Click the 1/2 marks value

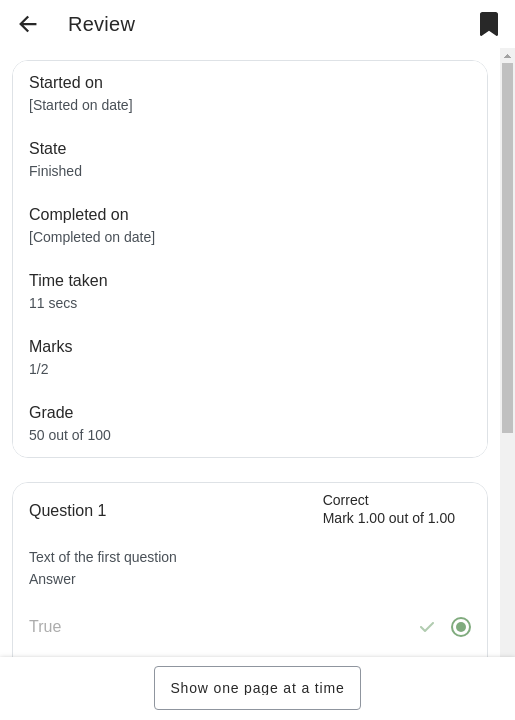[39, 369]
